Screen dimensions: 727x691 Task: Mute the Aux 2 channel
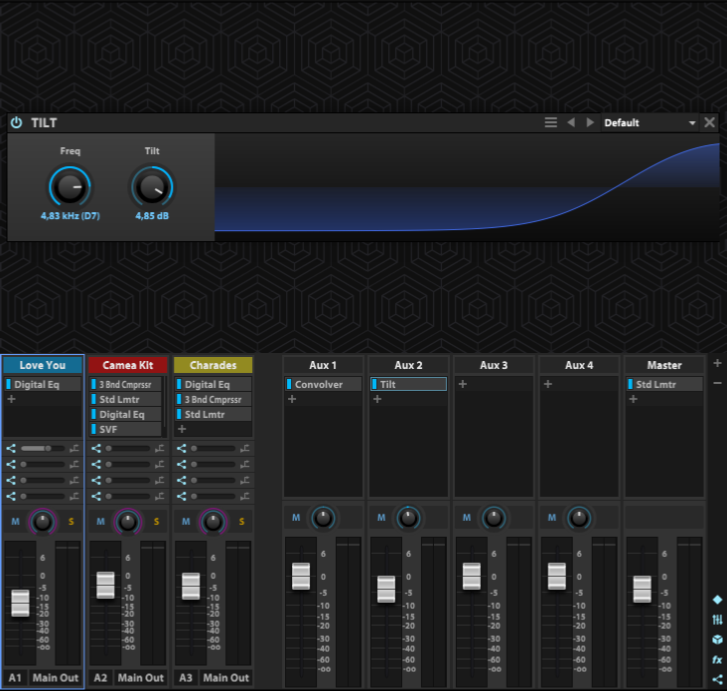(x=380, y=517)
